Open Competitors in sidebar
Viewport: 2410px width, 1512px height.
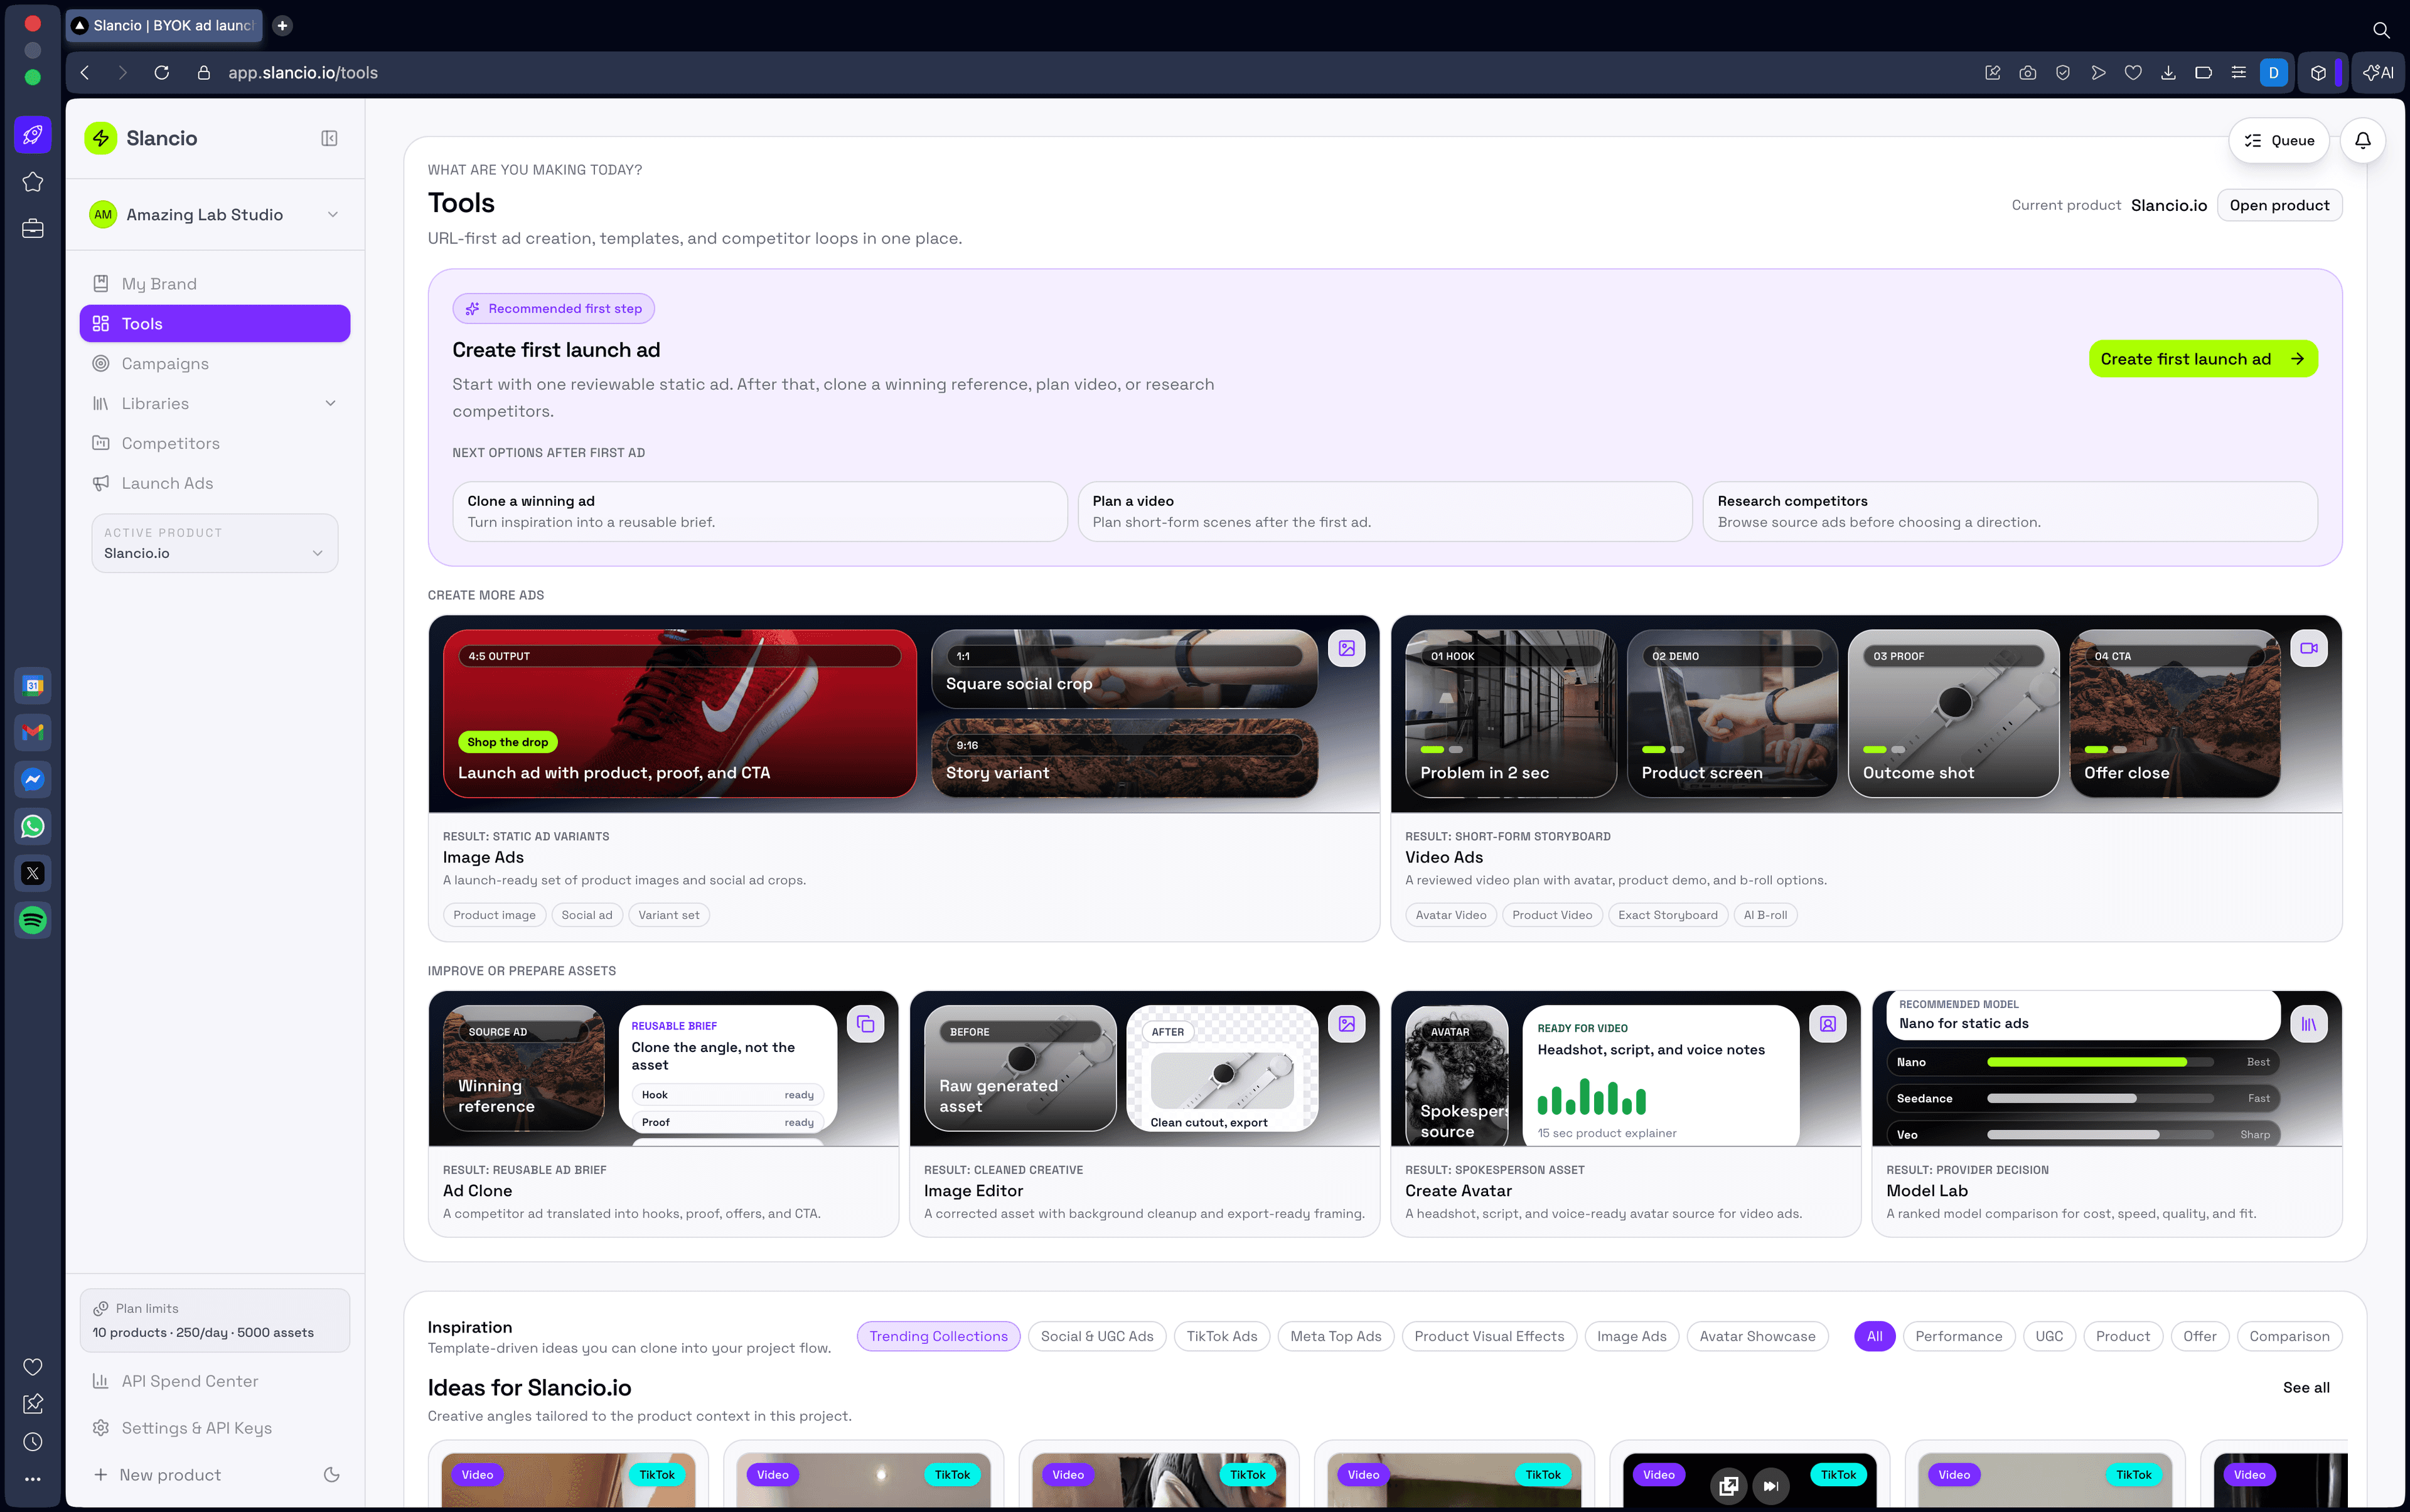click(x=215, y=443)
